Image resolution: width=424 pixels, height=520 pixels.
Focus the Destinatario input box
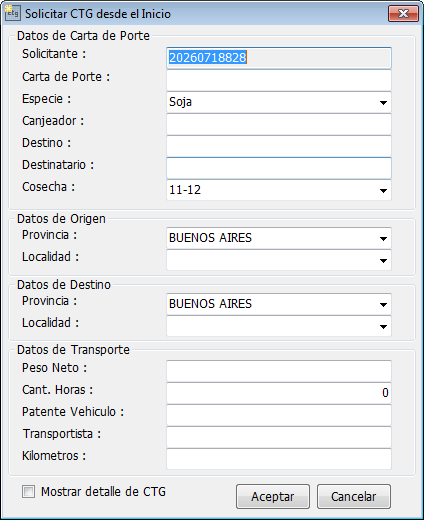click(x=279, y=168)
